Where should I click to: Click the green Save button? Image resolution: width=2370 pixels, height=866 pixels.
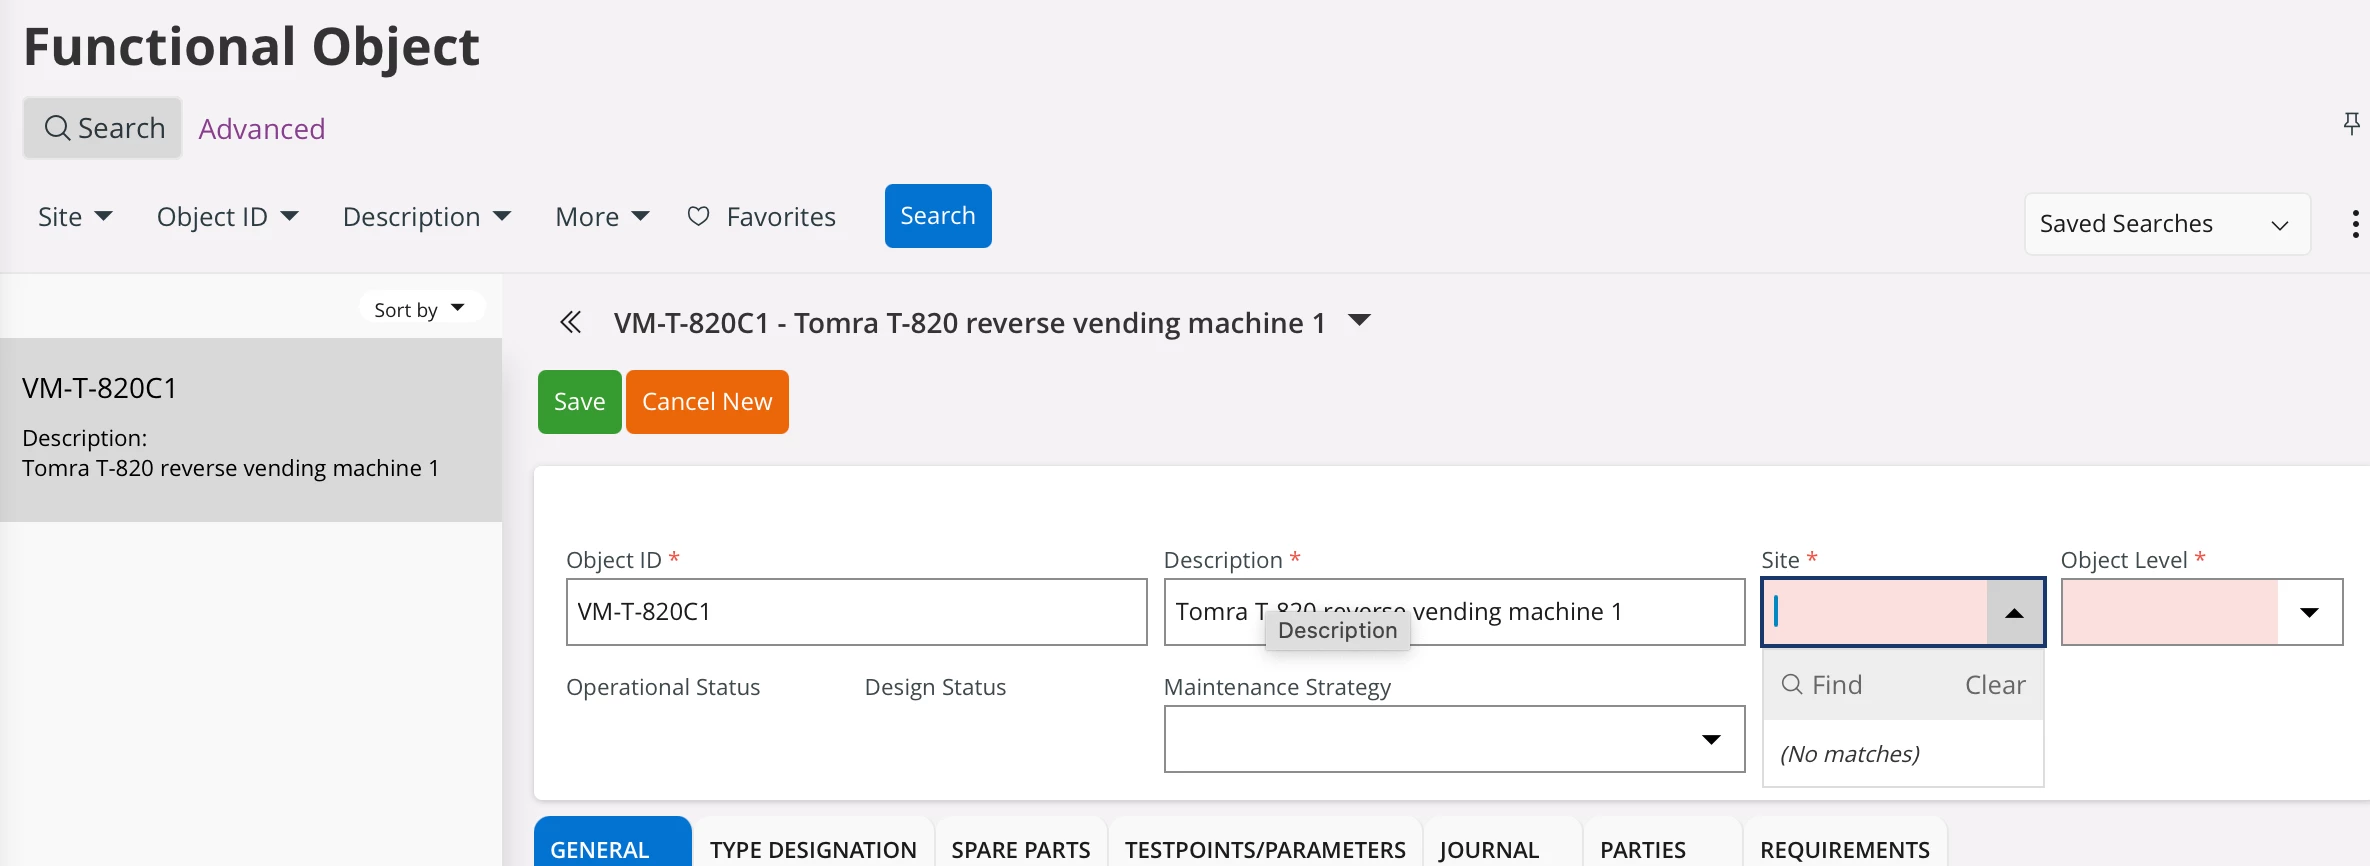579,402
